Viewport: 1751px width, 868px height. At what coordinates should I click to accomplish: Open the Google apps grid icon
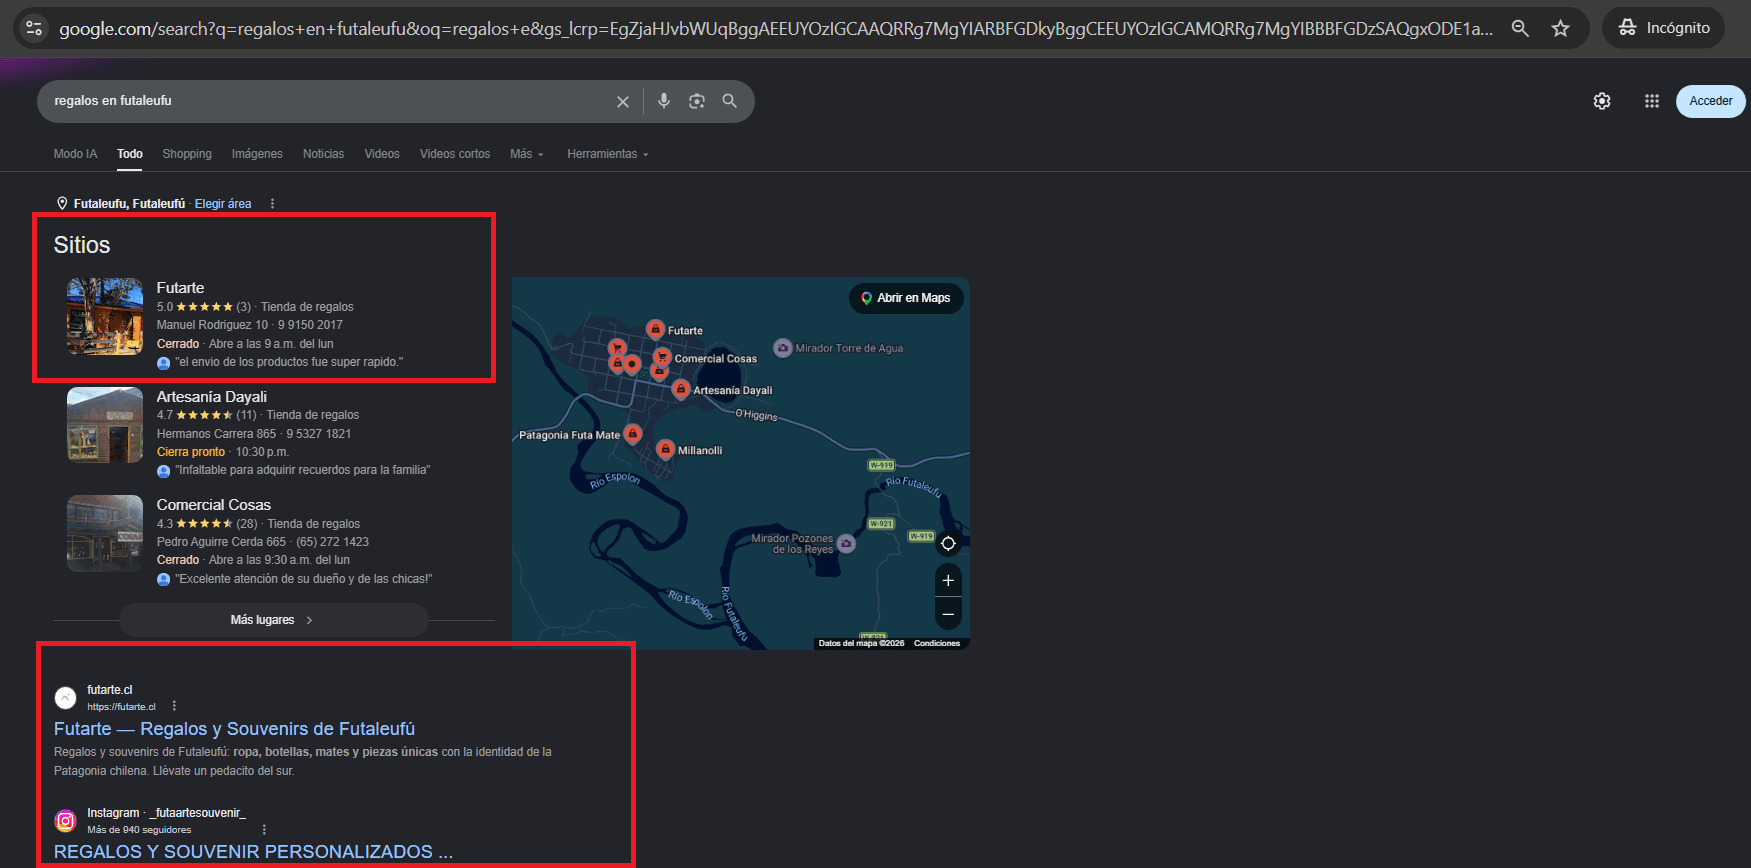[x=1652, y=101]
